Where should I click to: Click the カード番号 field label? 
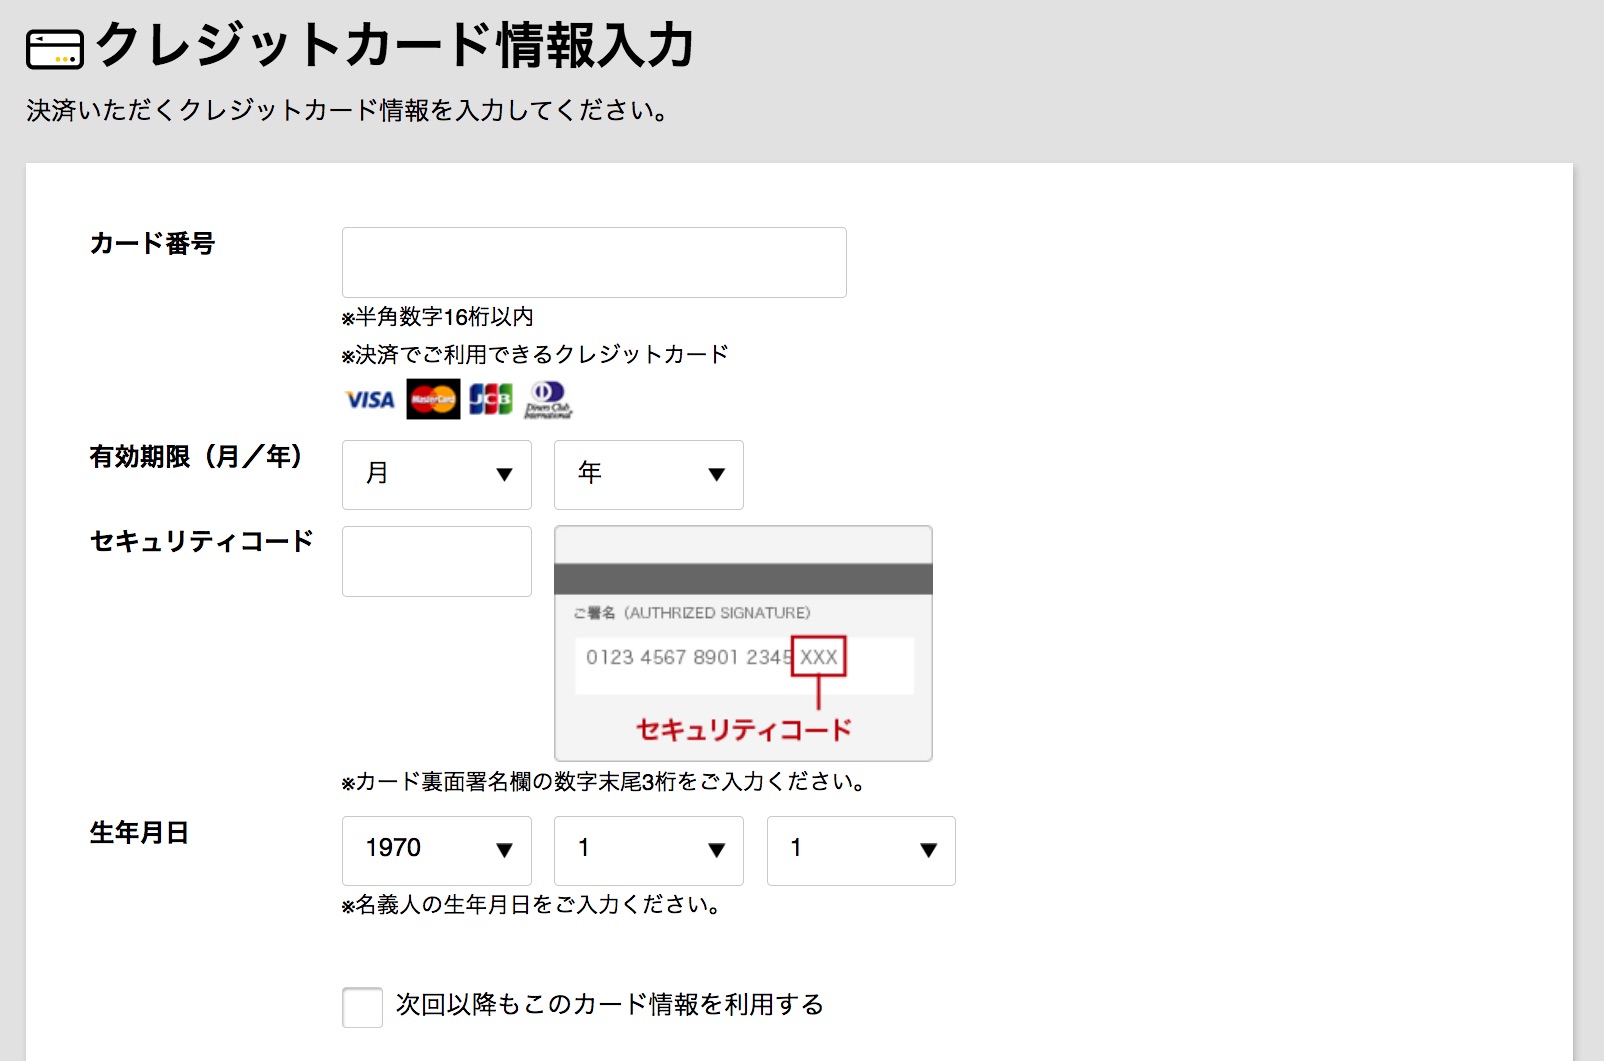click(x=152, y=243)
